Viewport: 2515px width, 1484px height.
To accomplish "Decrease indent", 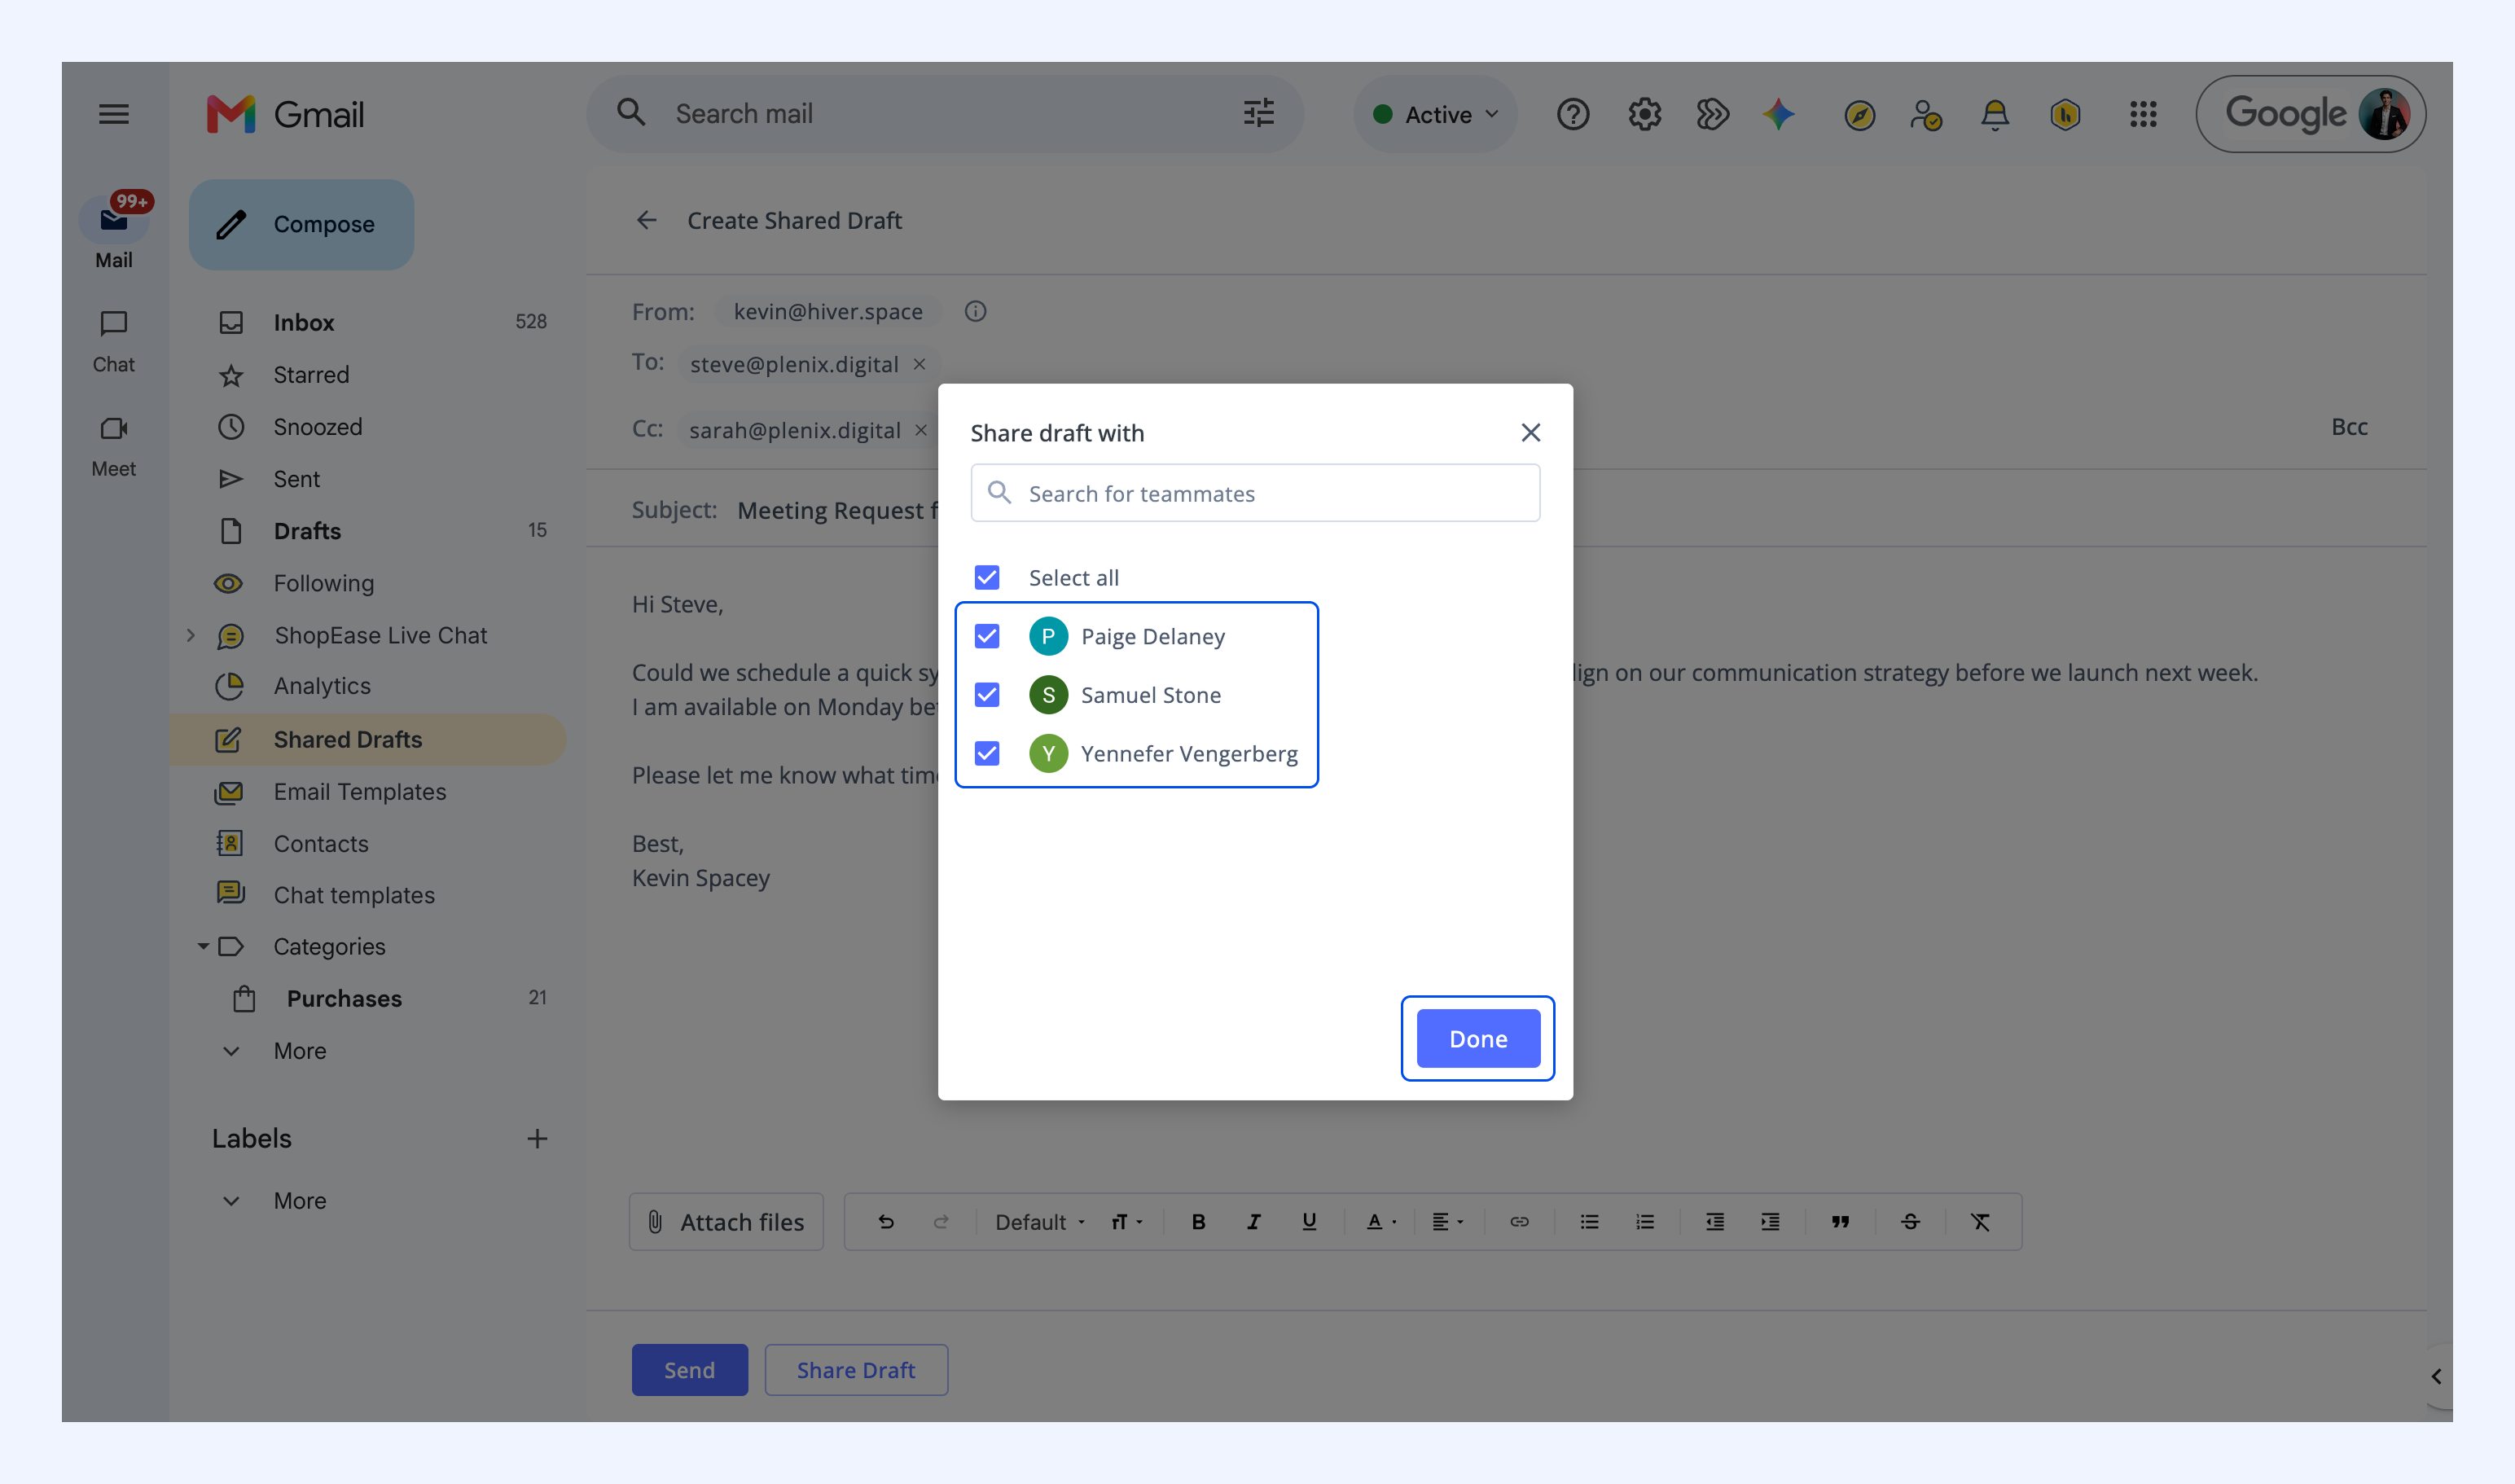I will click(1715, 1222).
